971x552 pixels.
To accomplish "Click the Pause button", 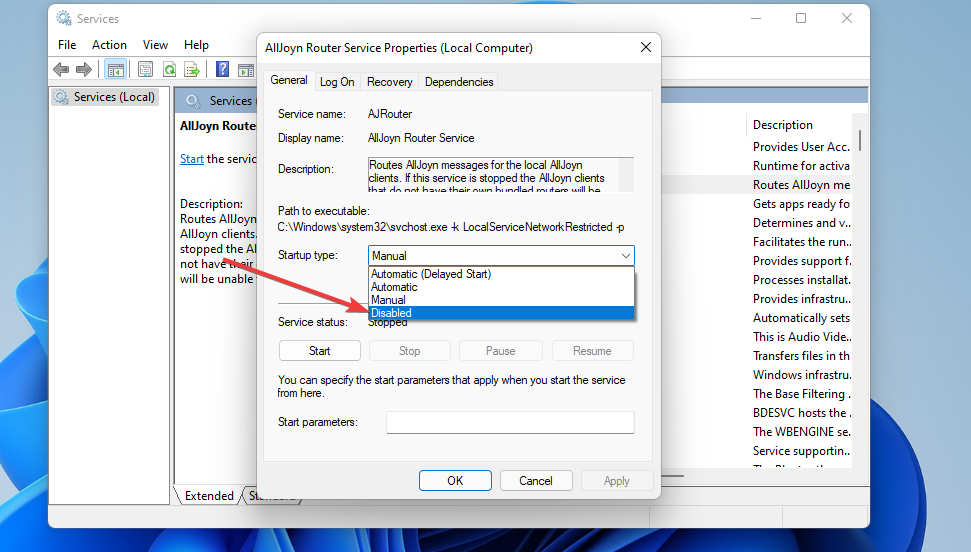I will pos(500,351).
